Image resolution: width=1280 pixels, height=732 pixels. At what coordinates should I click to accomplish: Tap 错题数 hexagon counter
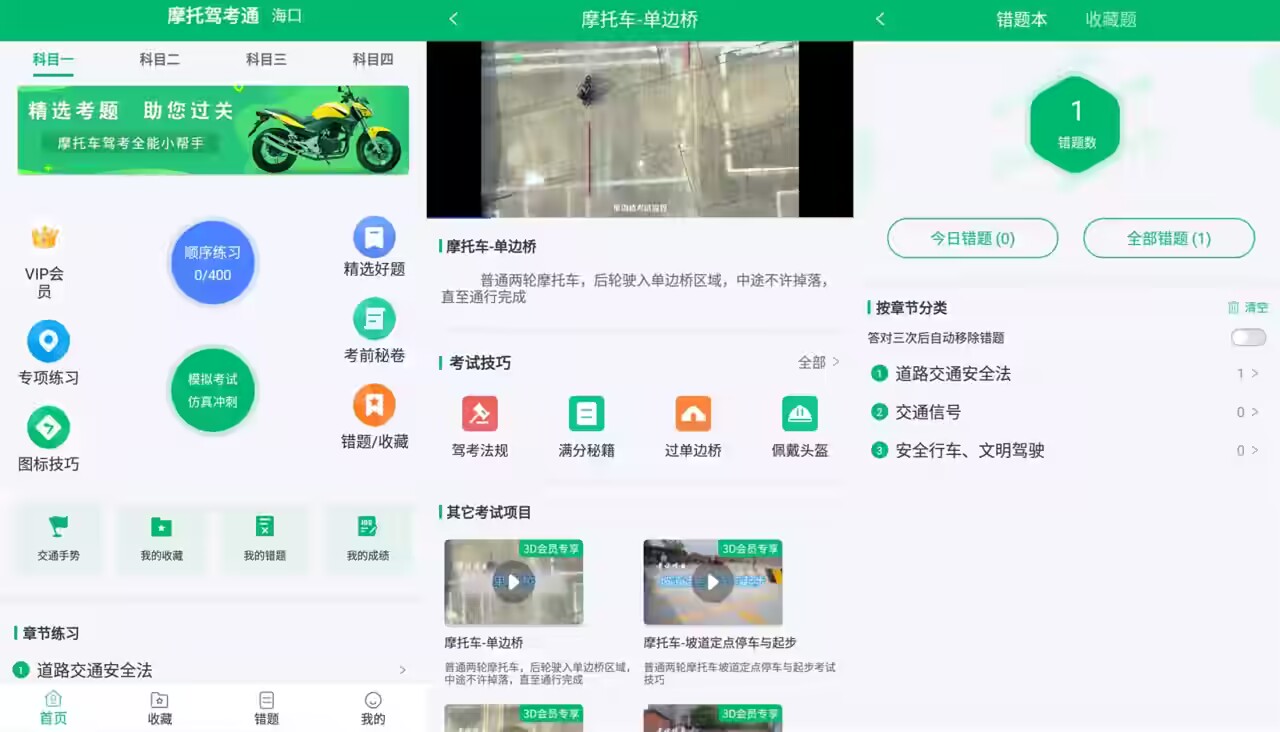tap(1076, 124)
